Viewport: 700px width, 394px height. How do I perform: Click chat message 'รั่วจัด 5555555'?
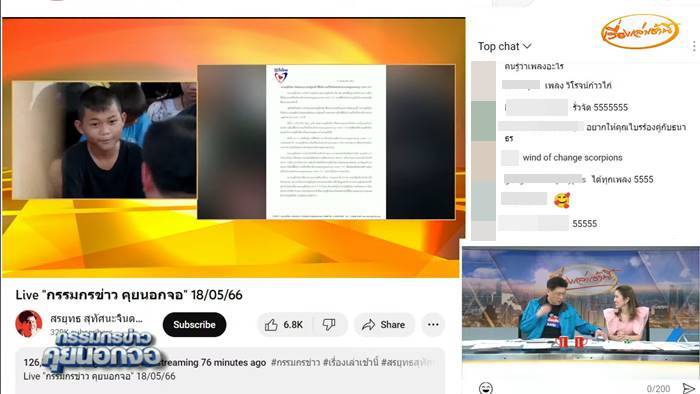[600, 107]
